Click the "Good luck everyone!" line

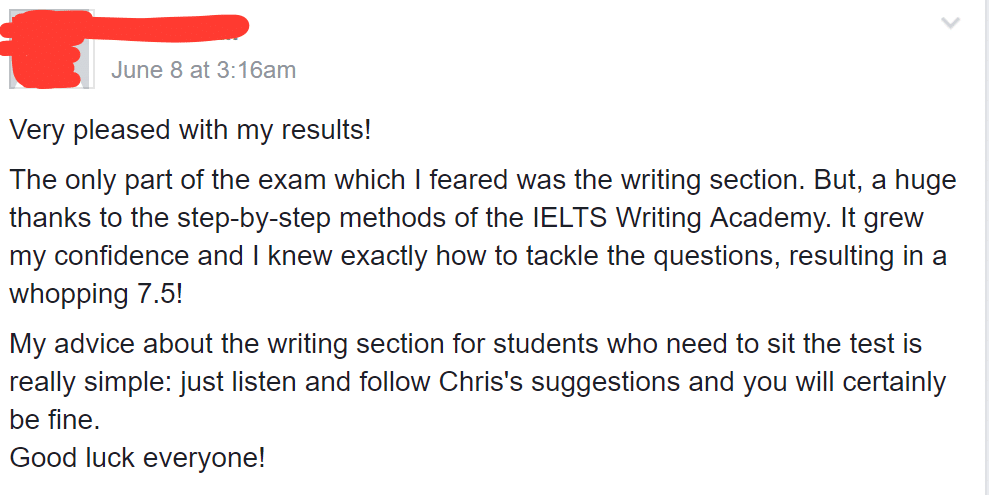click(138, 459)
